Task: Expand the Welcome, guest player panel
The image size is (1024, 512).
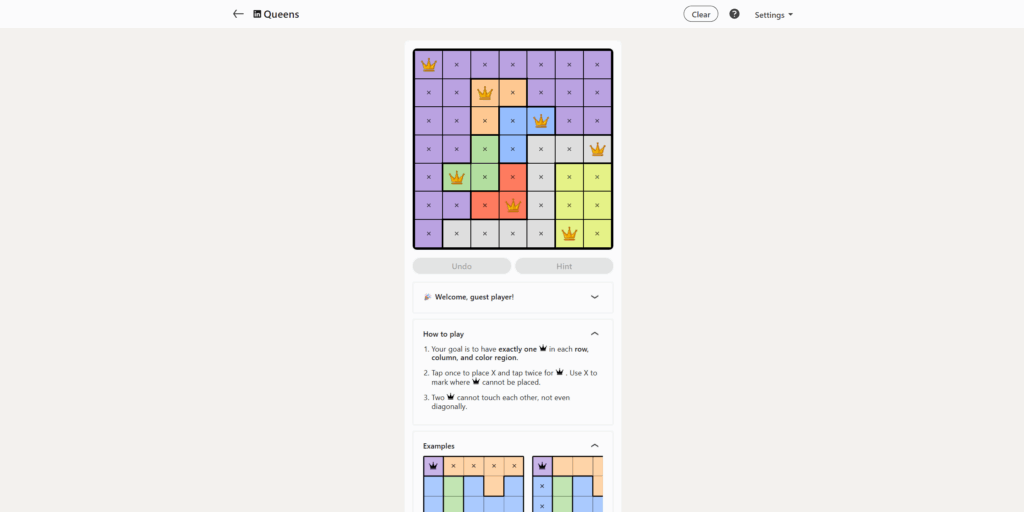Action: [x=594, y=297]
